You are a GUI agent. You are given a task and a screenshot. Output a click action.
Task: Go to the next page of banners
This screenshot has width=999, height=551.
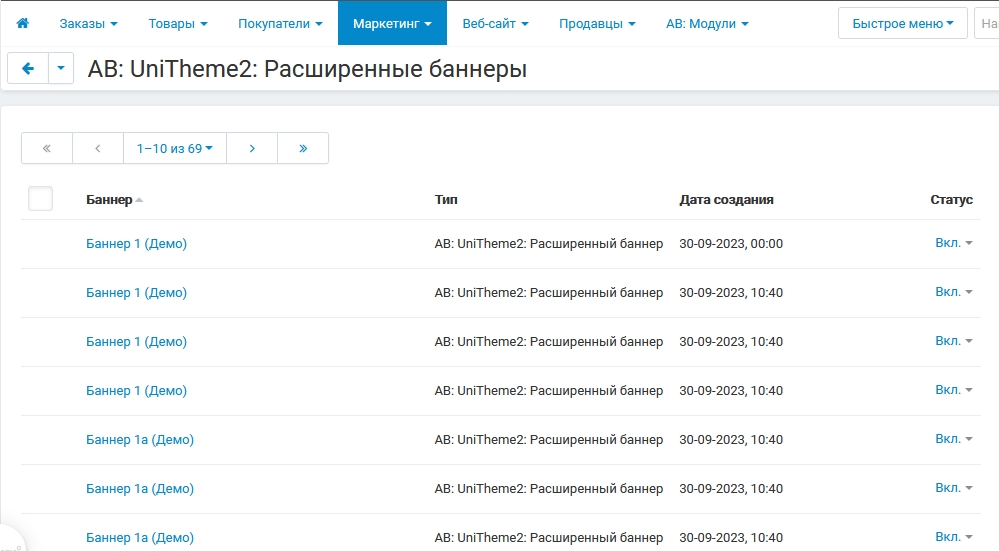pos(252,148)
